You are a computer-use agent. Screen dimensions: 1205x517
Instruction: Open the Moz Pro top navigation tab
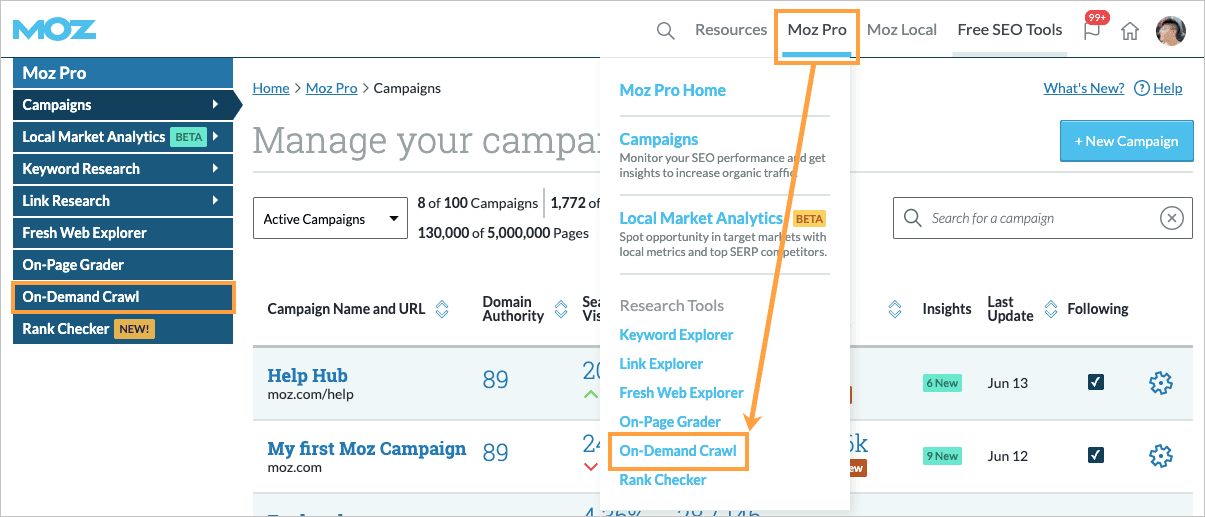coord(817,30)
